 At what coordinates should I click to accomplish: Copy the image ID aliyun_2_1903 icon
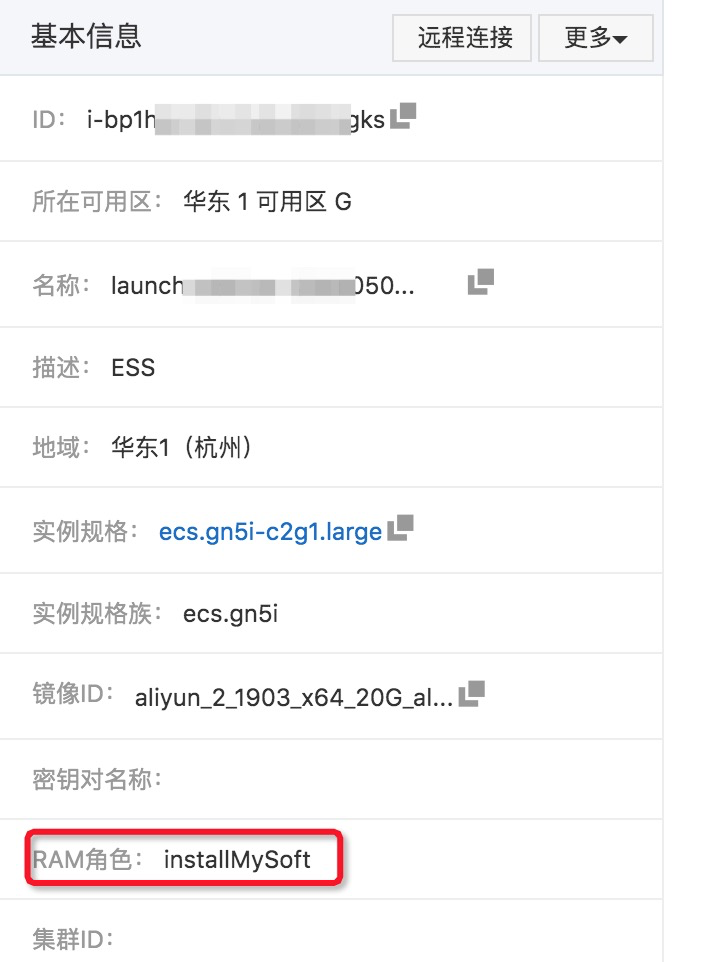pyautogui.click(x=471, y=693)
